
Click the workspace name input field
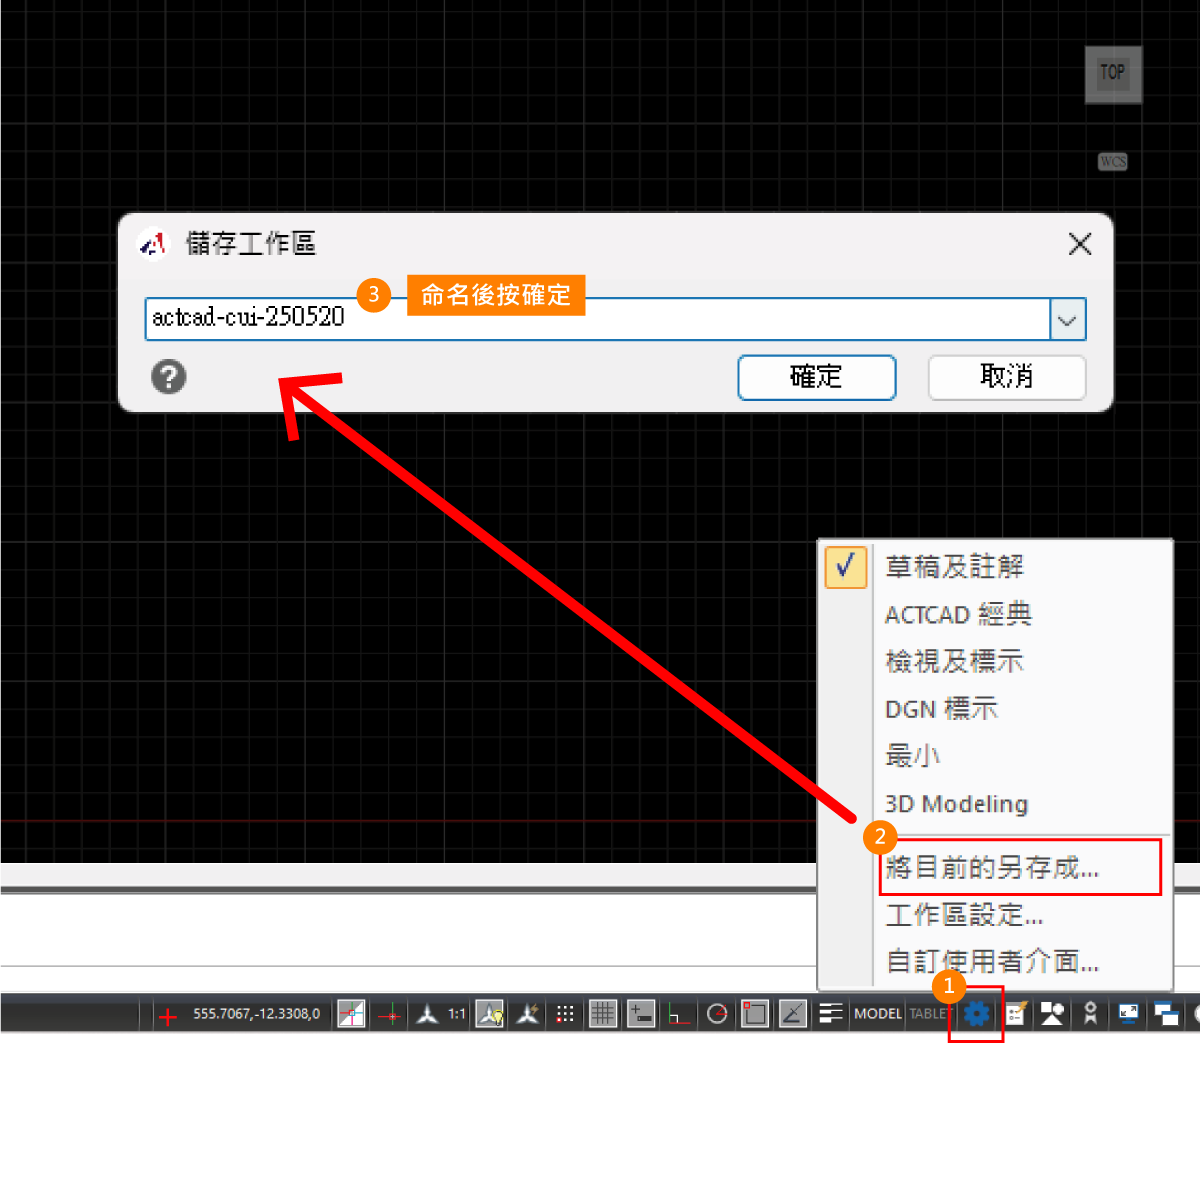(x=598, y=320)
